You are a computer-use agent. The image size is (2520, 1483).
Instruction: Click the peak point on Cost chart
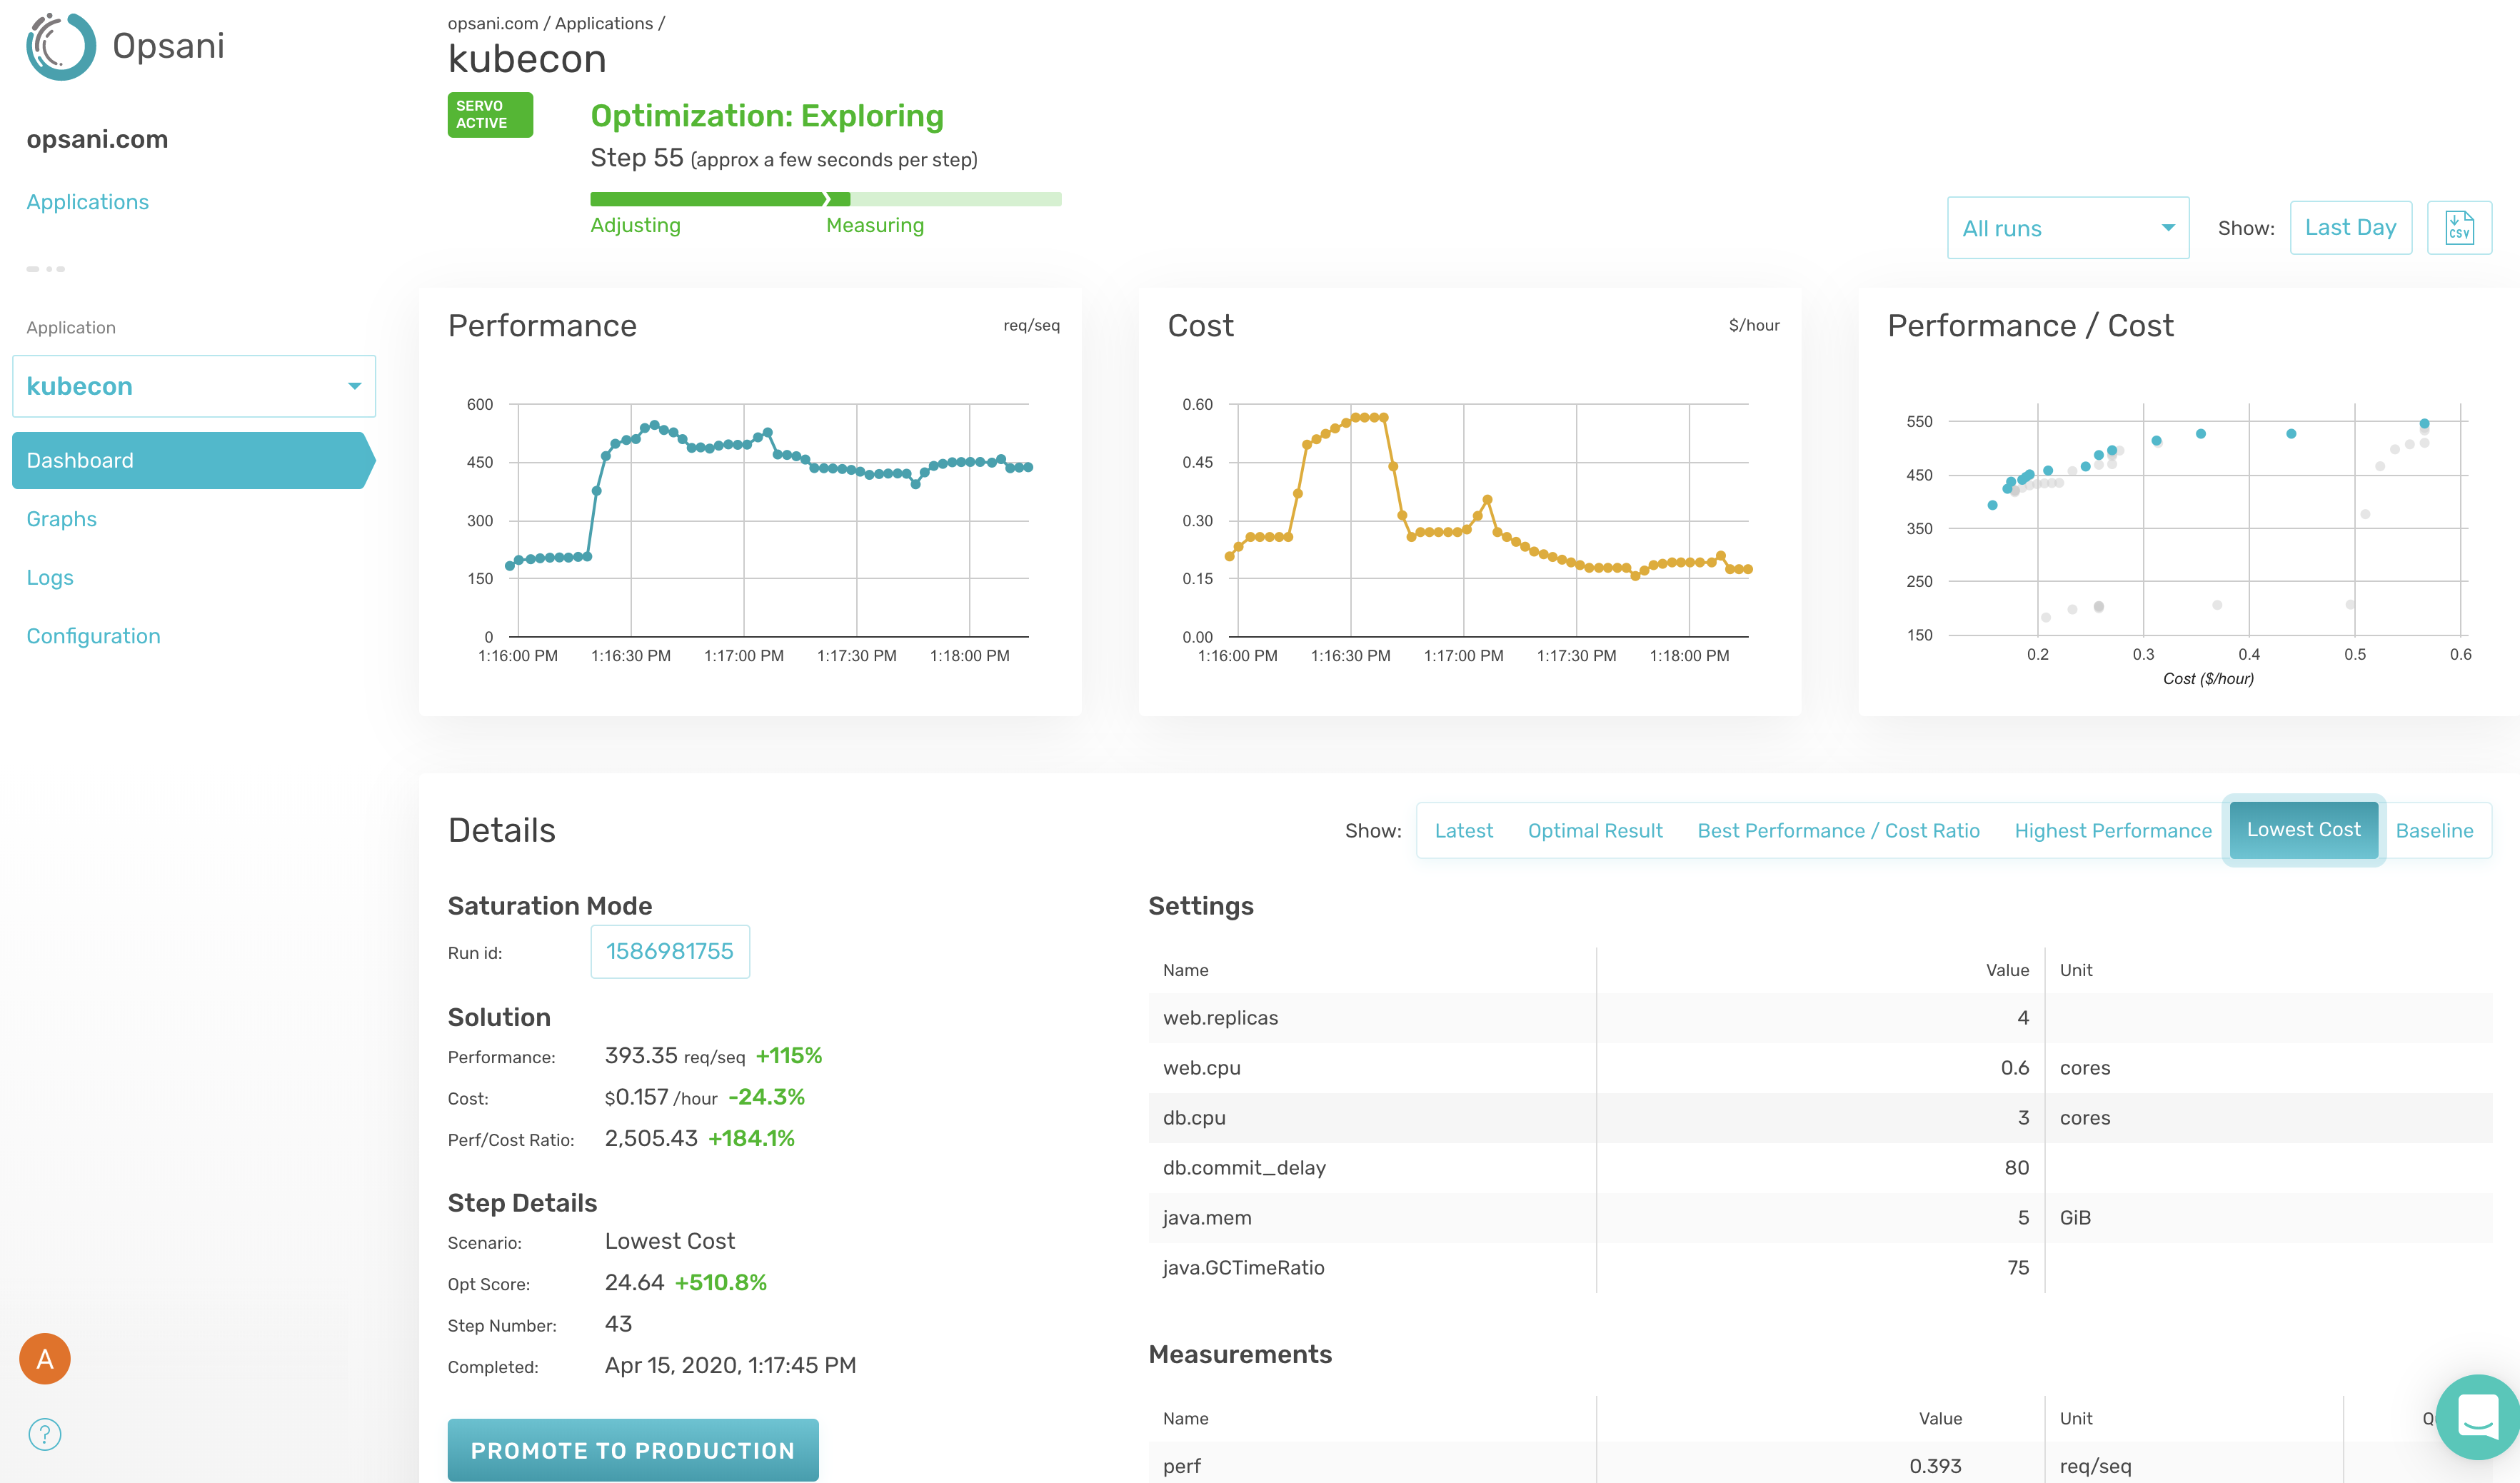[1365, 417]
